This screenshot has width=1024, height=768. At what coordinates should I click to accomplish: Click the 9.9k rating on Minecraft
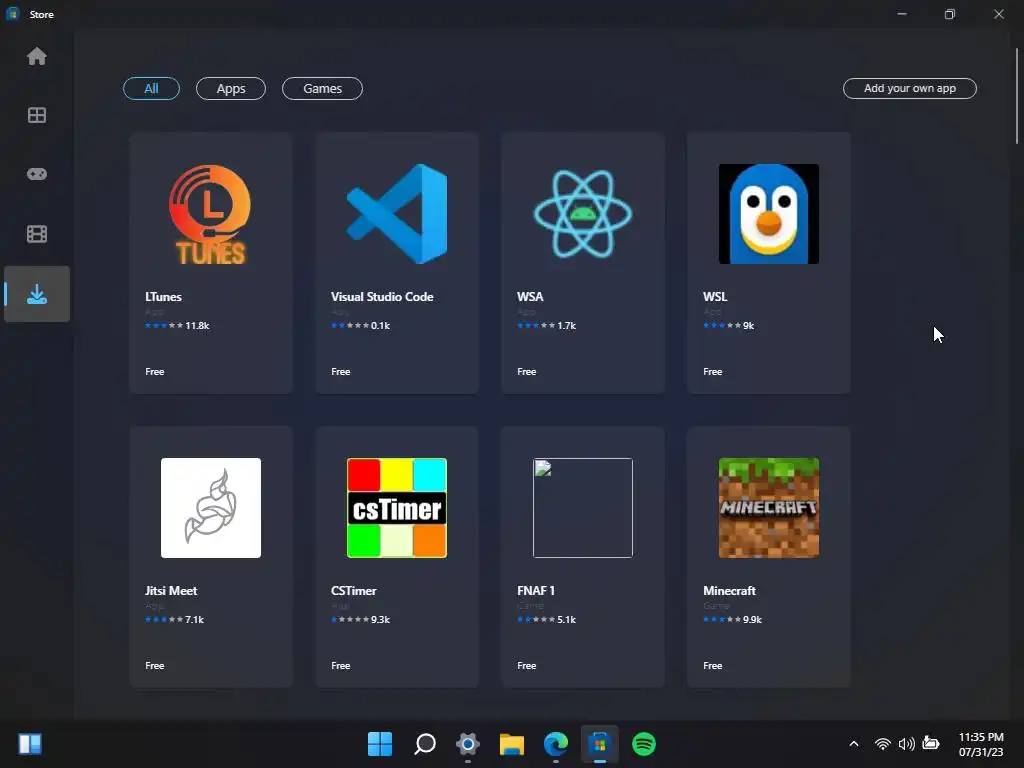point(752,619)
